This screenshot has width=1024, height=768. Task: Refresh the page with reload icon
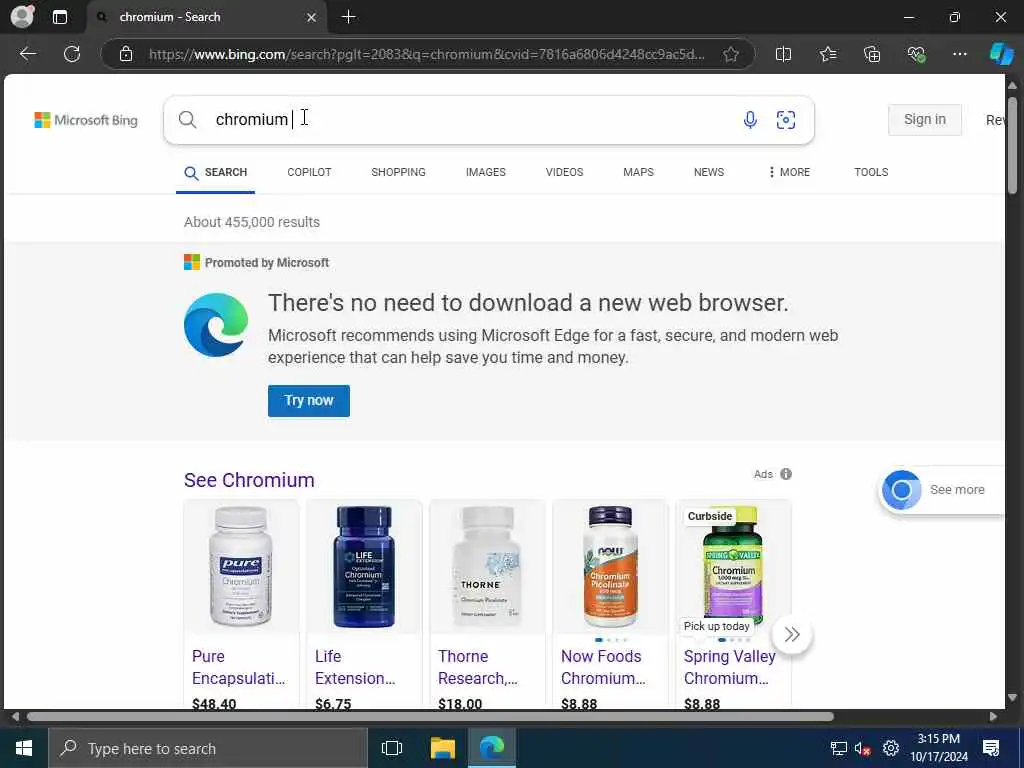pyautogui.click(x=72, y=54)
